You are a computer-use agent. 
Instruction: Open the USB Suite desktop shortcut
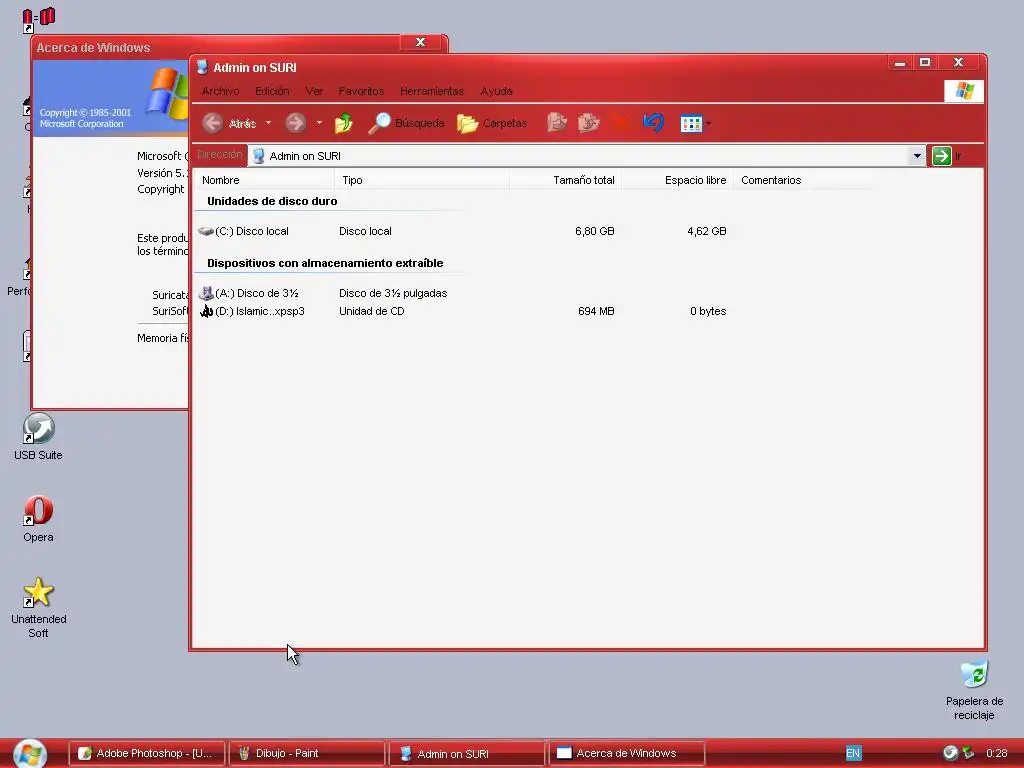pos(39,437)
